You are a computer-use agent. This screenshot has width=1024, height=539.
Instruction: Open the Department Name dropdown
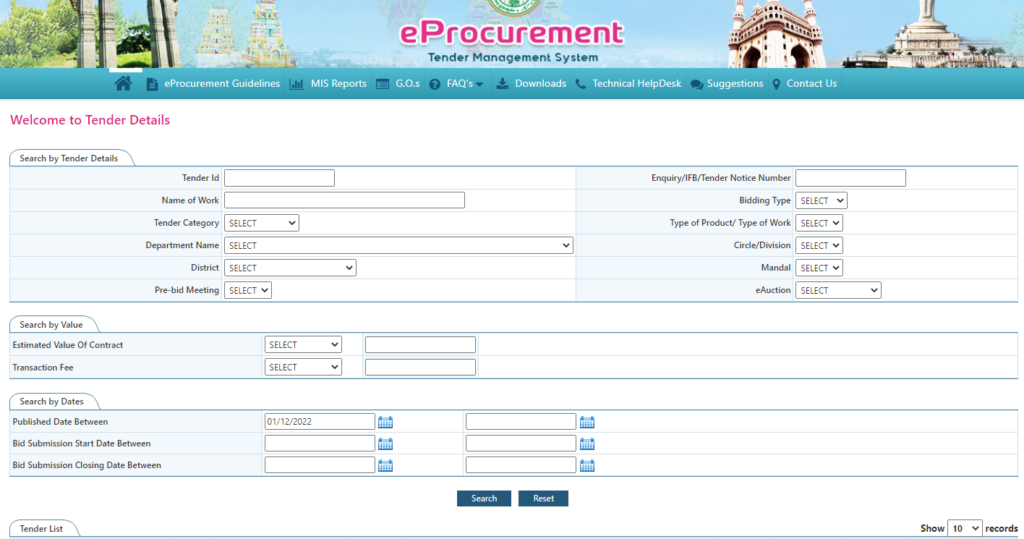pos(398,246)
